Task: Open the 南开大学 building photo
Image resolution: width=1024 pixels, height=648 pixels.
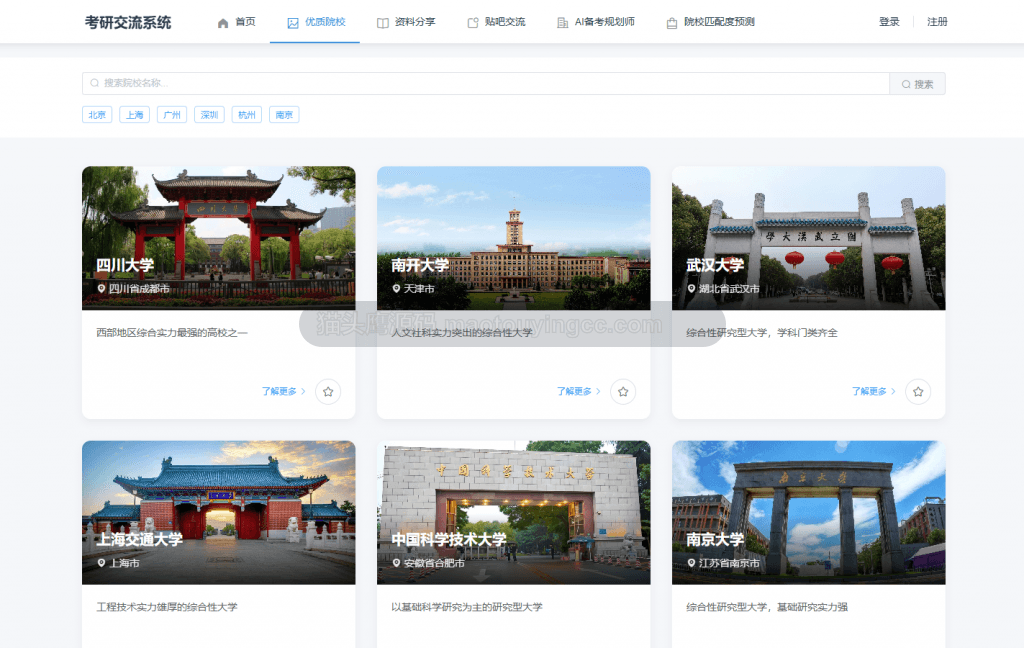Action: click(513, 238)
